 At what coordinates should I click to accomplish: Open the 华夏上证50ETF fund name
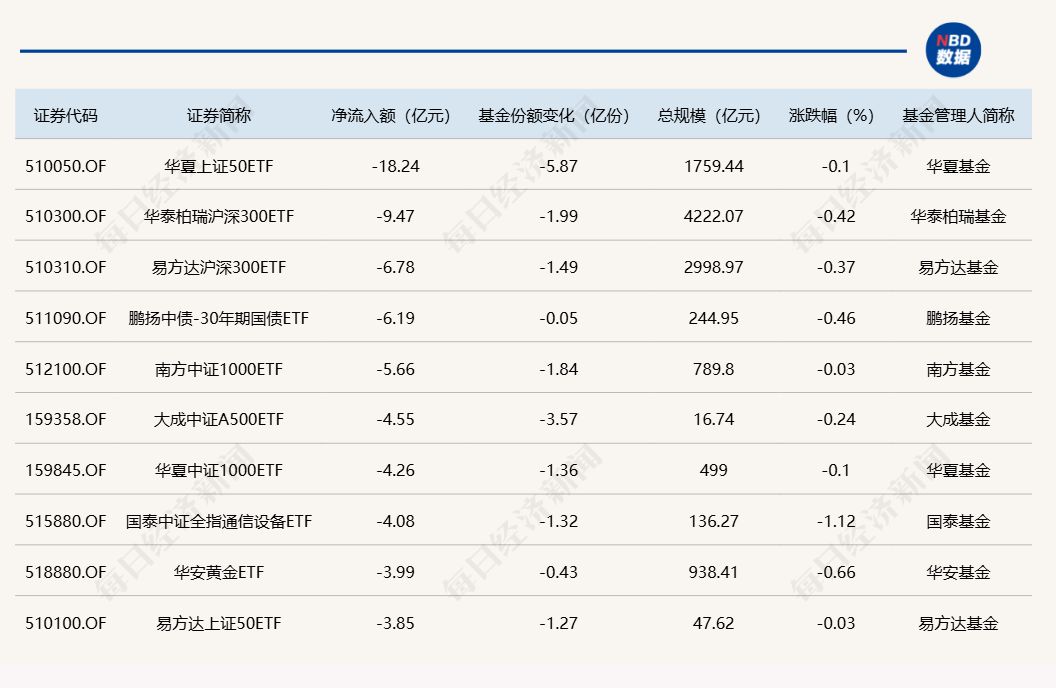click(x=219, y=166)
